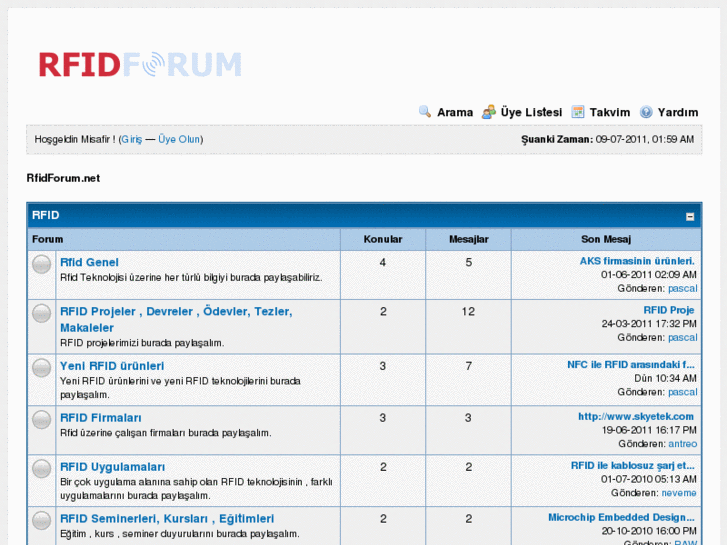Viewport: 727px width, 545px height.
Task: Click the Son Mesaj column header
Action: pos(606,239)
